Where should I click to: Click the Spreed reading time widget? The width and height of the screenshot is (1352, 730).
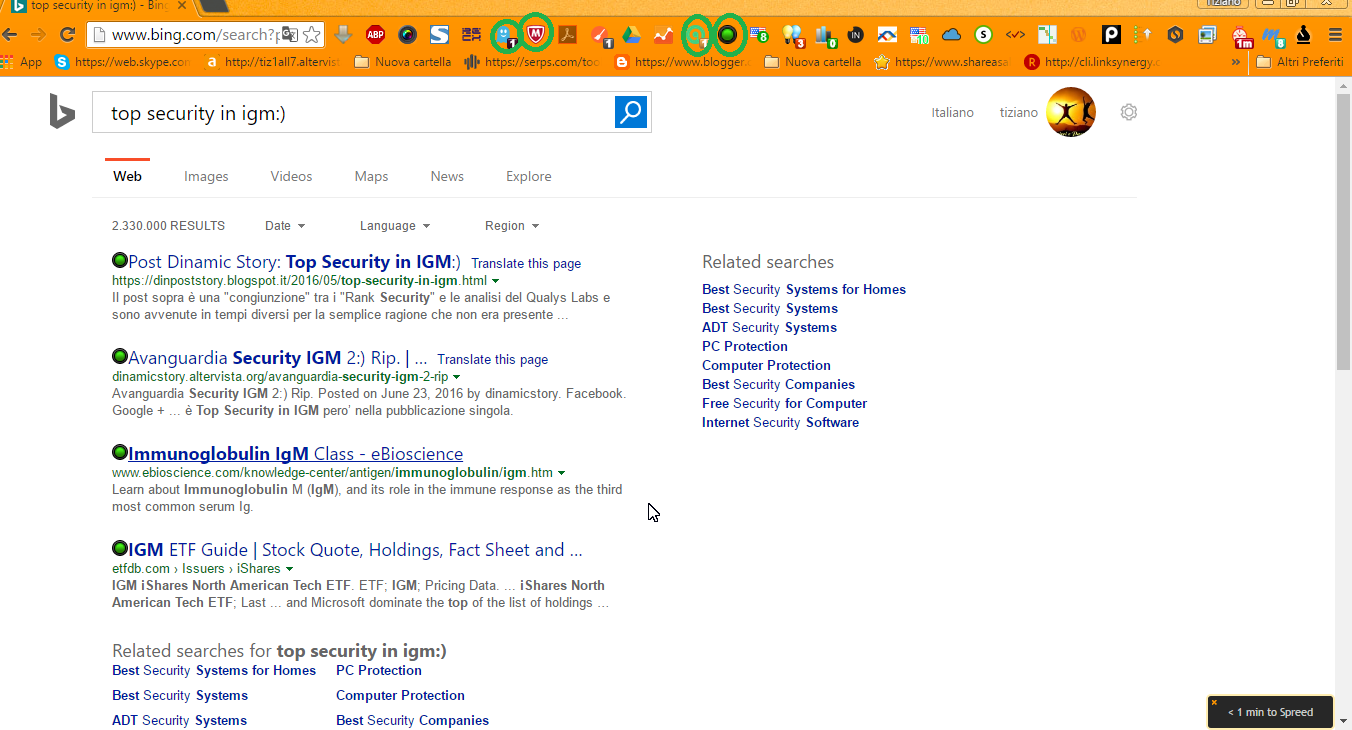1270,712
